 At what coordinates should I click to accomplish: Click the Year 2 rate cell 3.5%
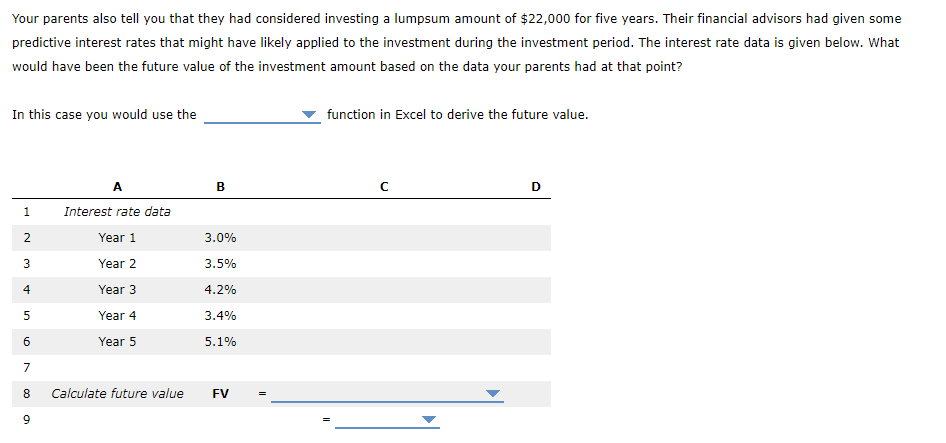point(220,264)
